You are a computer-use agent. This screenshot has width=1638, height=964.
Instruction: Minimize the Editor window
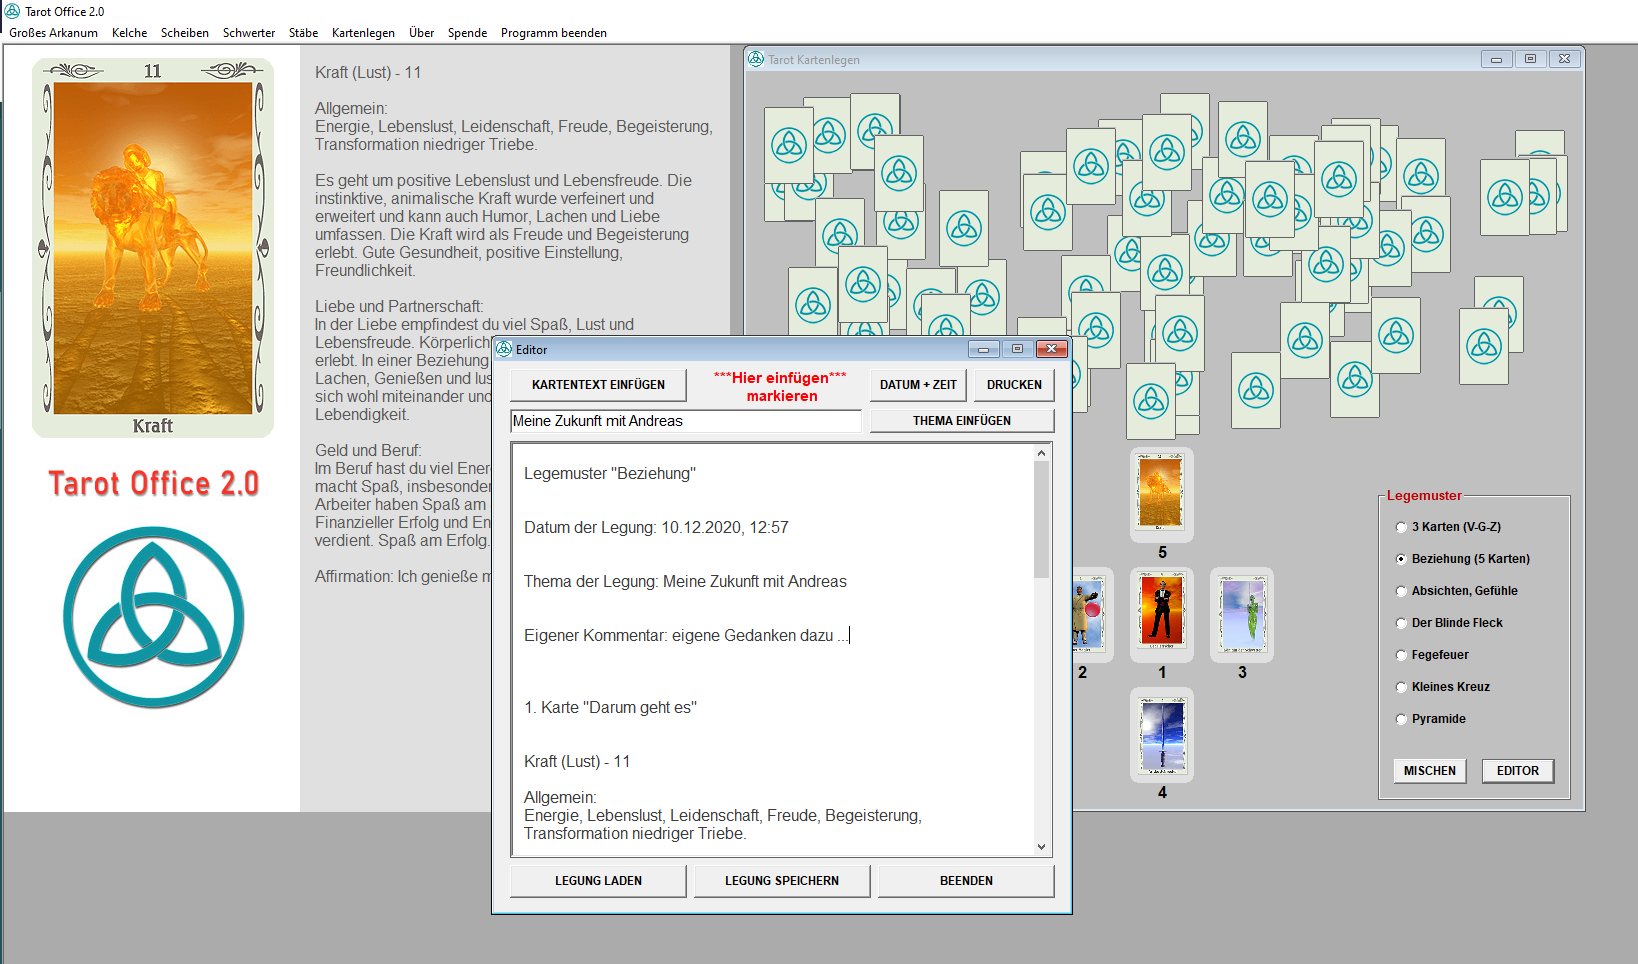pyautogui.click(x=983, y=349)
